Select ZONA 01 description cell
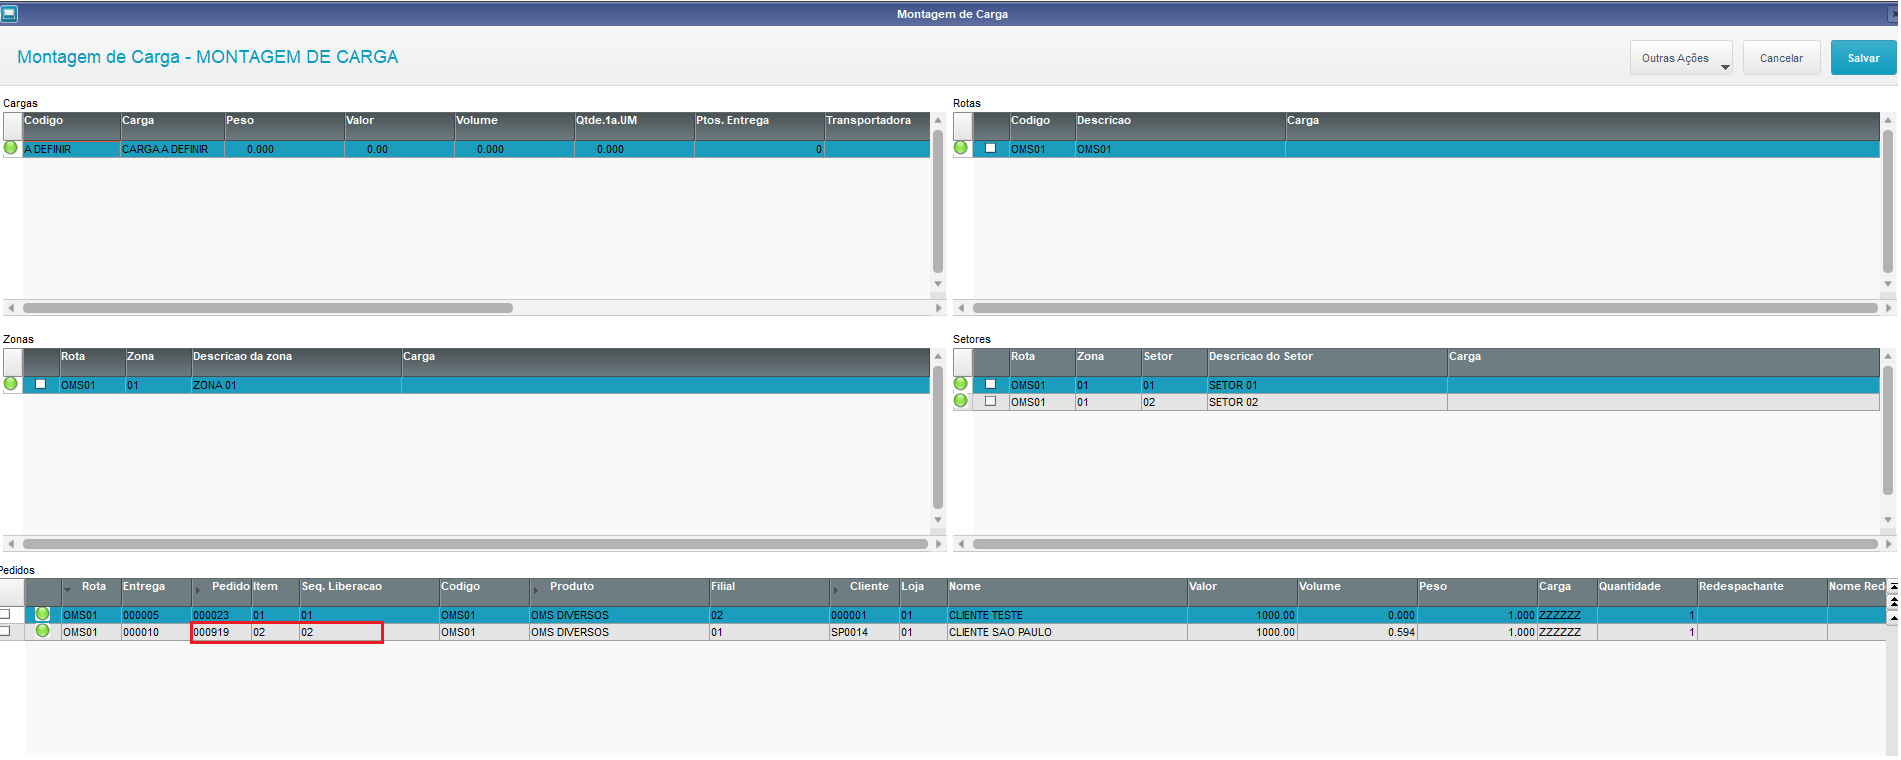Viewport: 1901px width, 760px height. click(x=296, y=385)
